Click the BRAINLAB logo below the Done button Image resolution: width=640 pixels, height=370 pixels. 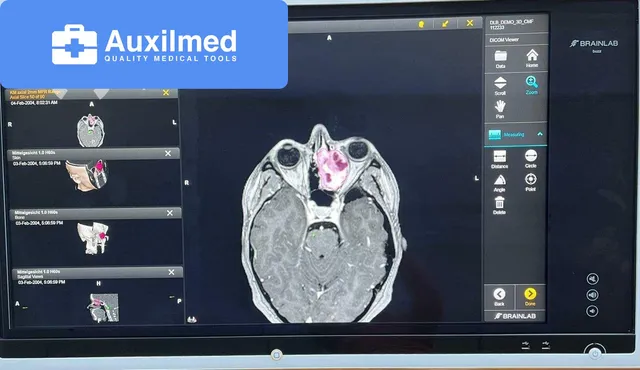(x=515, y=316)
